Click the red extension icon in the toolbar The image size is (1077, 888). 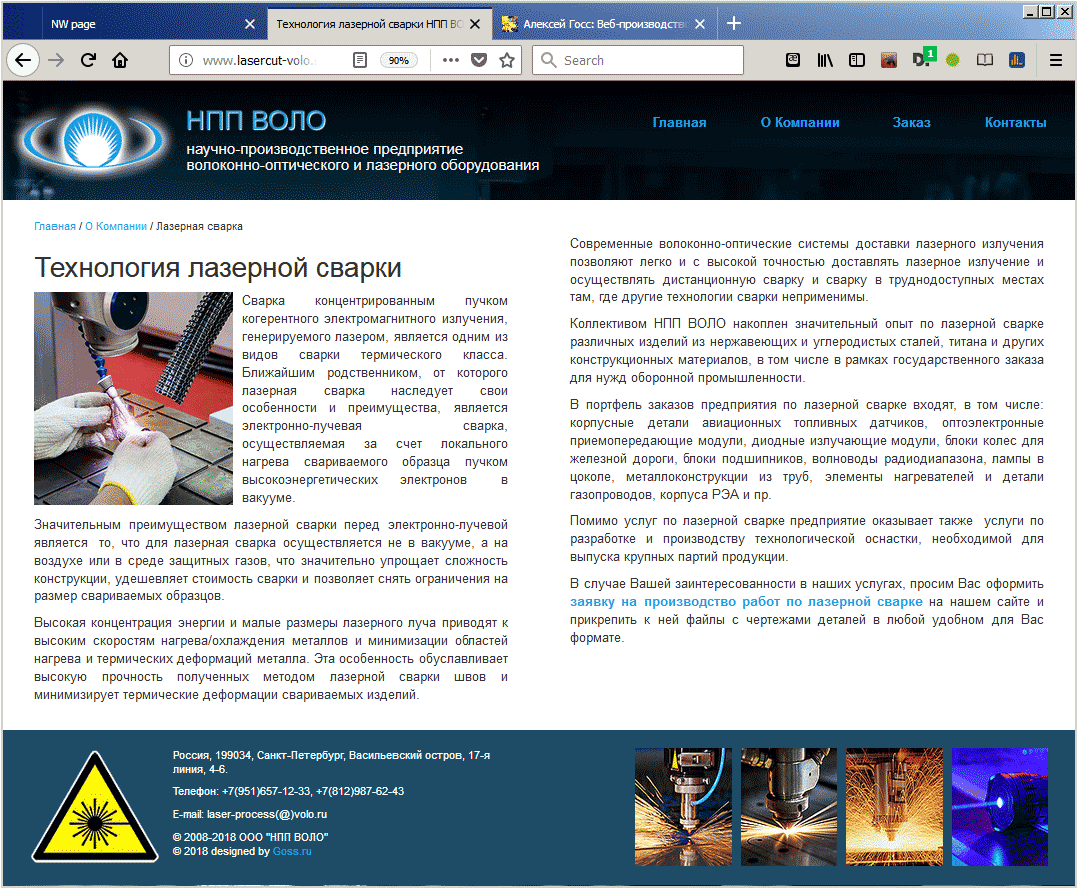(x=889, y=60)
